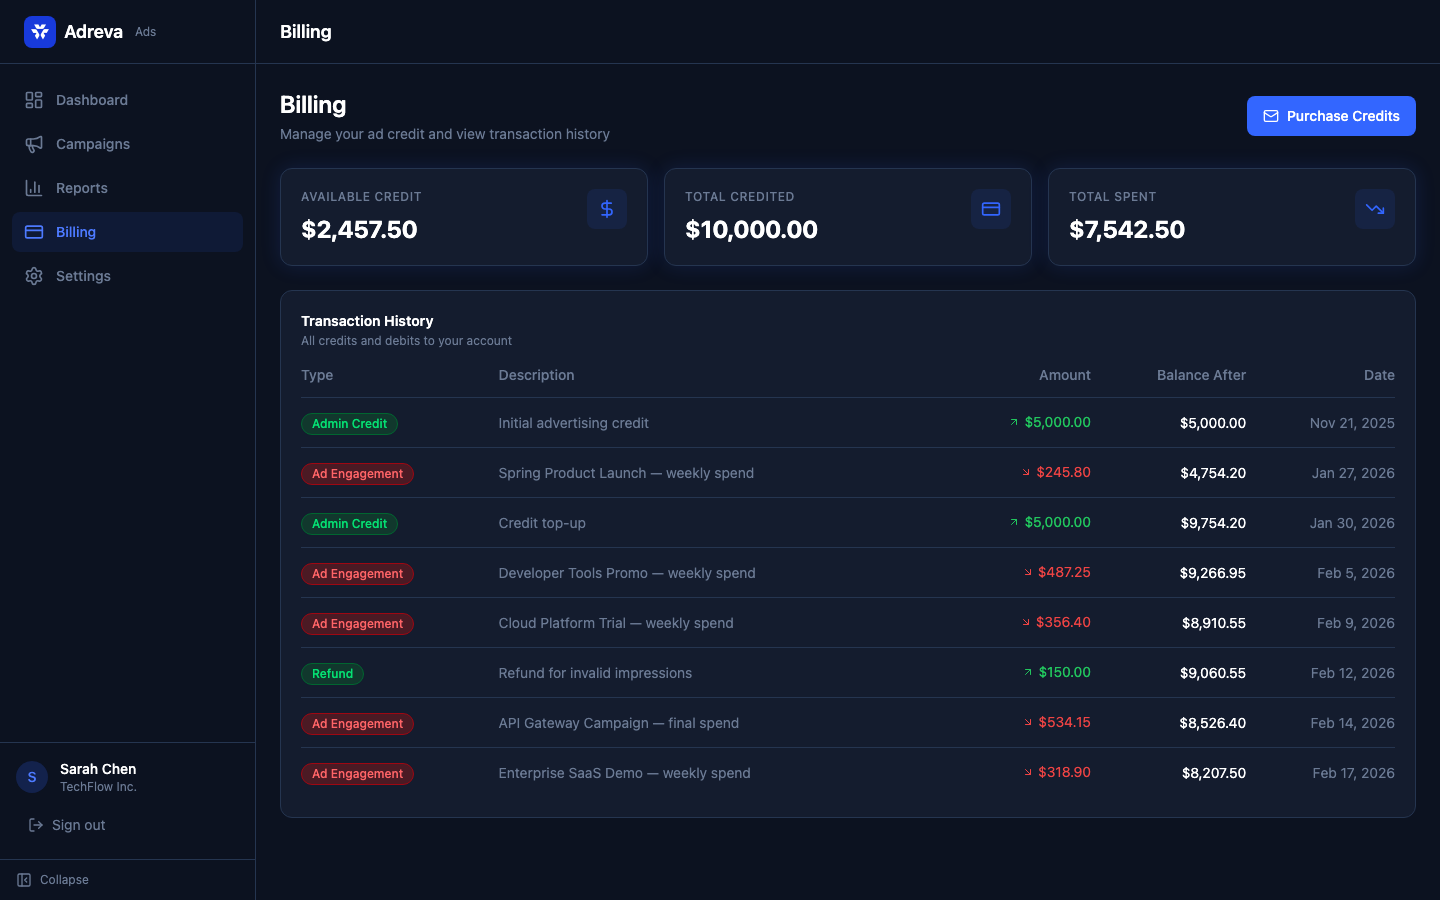The width and height of the screenshot is (1440, 900).
Task: Click the Reports bar chart icon
Action: pyautogui.click(x=34, y=188)
